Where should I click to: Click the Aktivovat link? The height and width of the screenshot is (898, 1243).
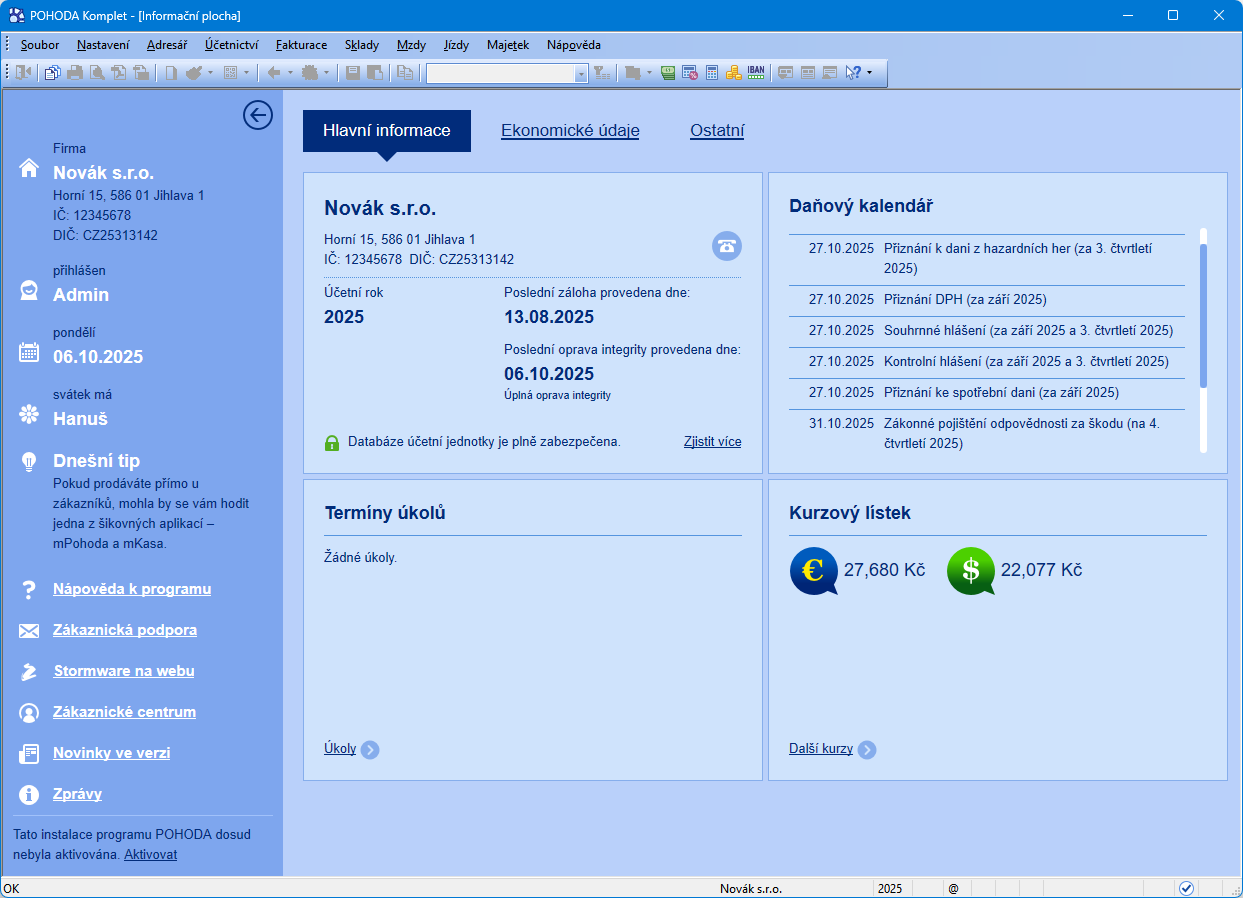[x=150, y=855]
